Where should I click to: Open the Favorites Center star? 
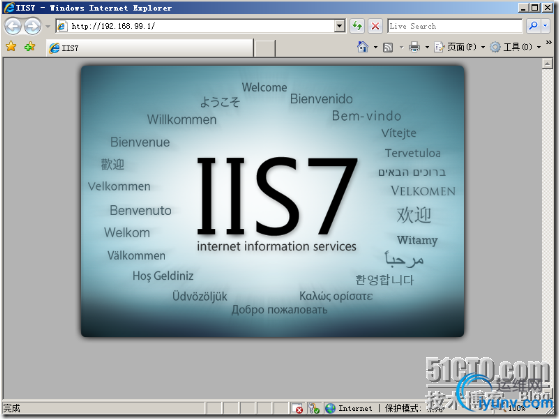(x=11, y=46)
